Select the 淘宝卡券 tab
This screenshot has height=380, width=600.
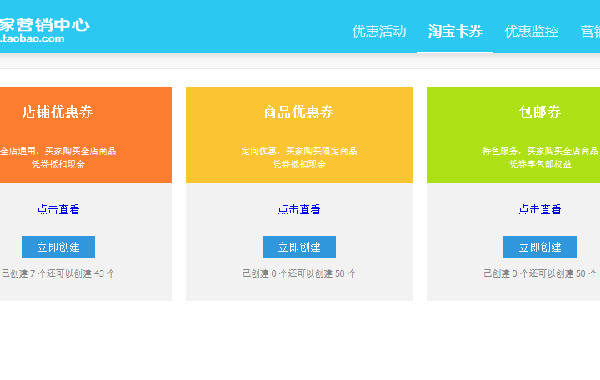tap(455, 31)
